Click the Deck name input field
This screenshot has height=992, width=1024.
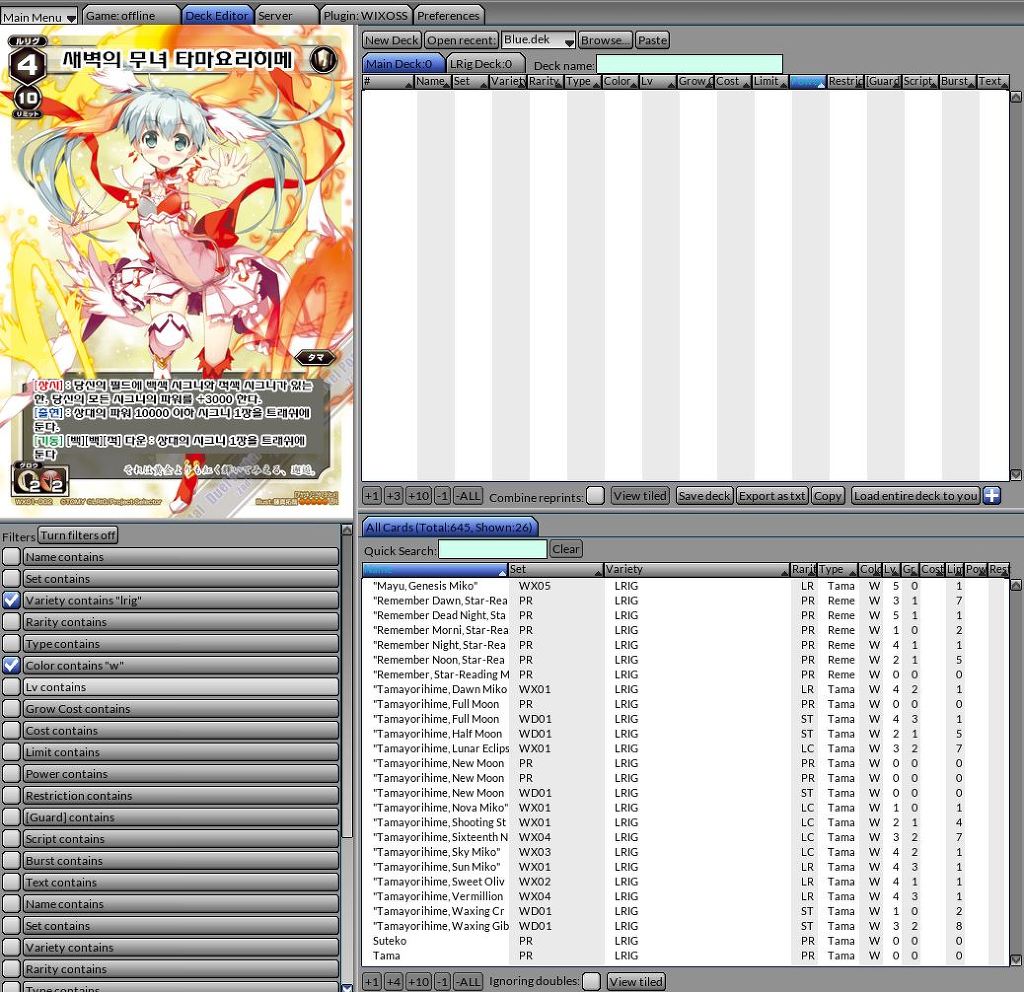point(689,65)
